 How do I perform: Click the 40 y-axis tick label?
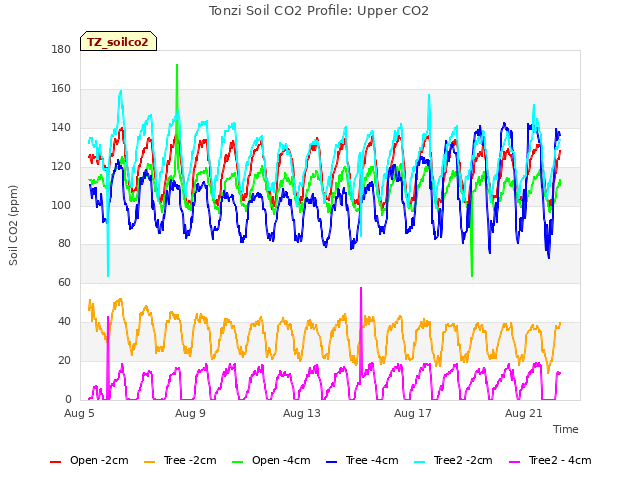click(x=64, y=321)
